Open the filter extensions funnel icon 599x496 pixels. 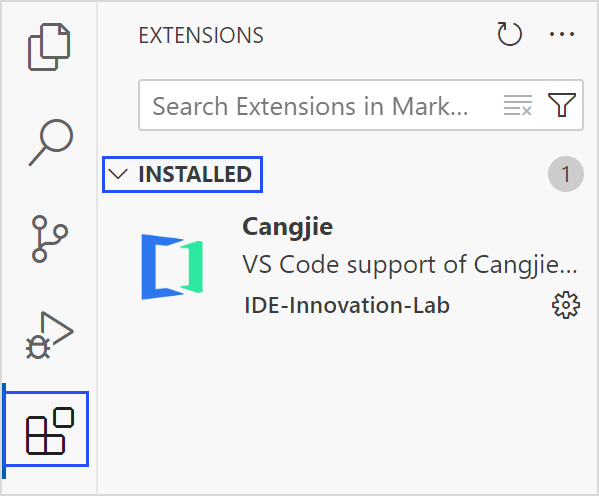(562, 105)
